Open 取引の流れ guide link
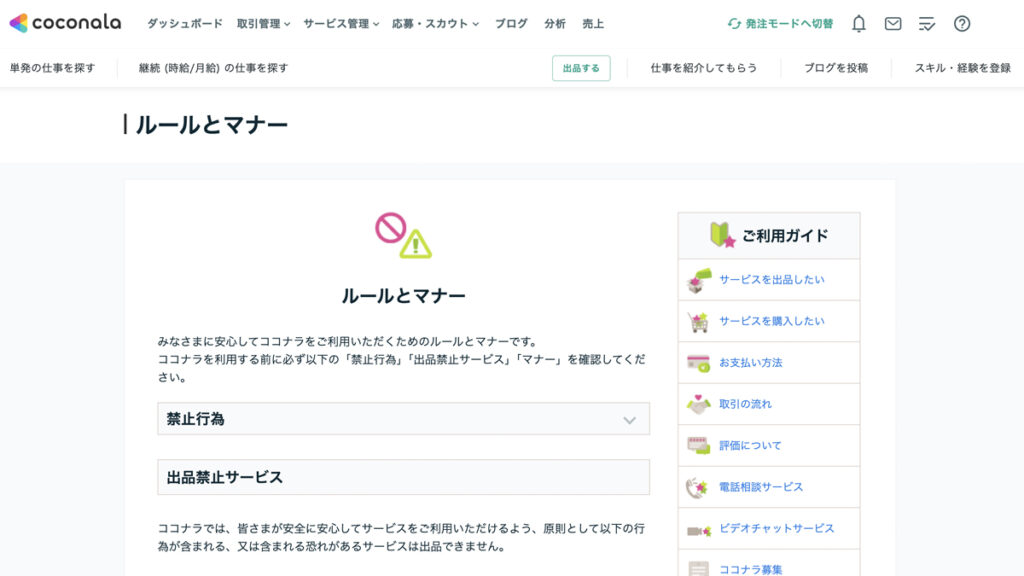Image resolution: width=1024 pixels, height=576 pixels. pyautogui.click(x=745, y=404)
